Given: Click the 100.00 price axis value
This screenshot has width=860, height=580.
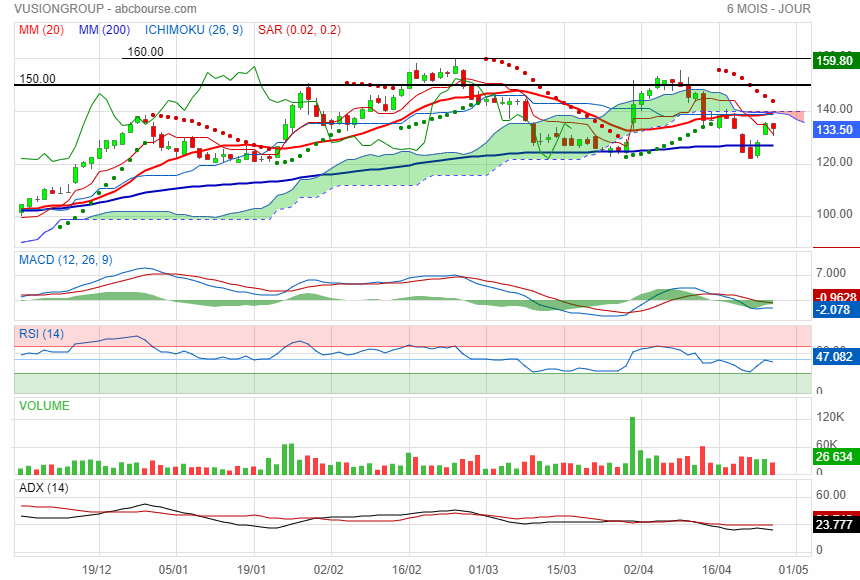Looking at the screenshot, I should click(834, 214).
